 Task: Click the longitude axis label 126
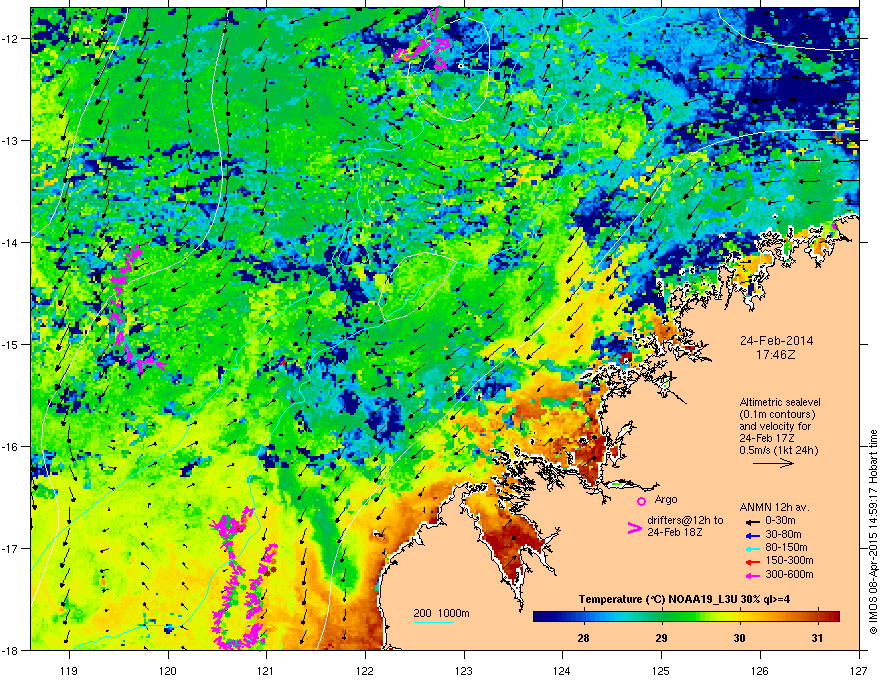(x=760, y=670)
